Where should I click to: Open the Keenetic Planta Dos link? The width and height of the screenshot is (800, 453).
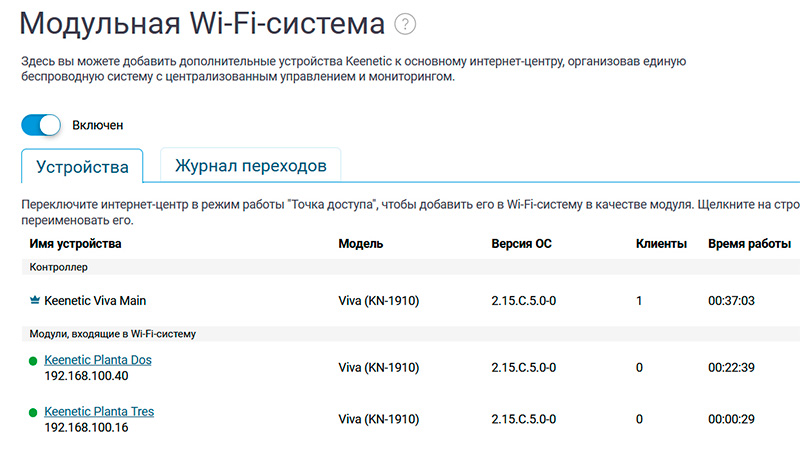coord(98,360)
